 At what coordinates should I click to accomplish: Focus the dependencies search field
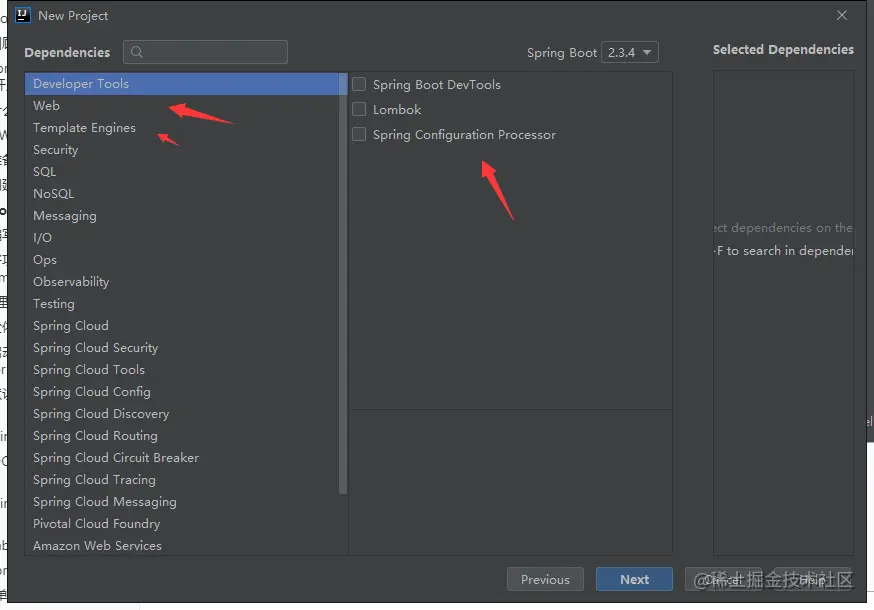(206, 52)
